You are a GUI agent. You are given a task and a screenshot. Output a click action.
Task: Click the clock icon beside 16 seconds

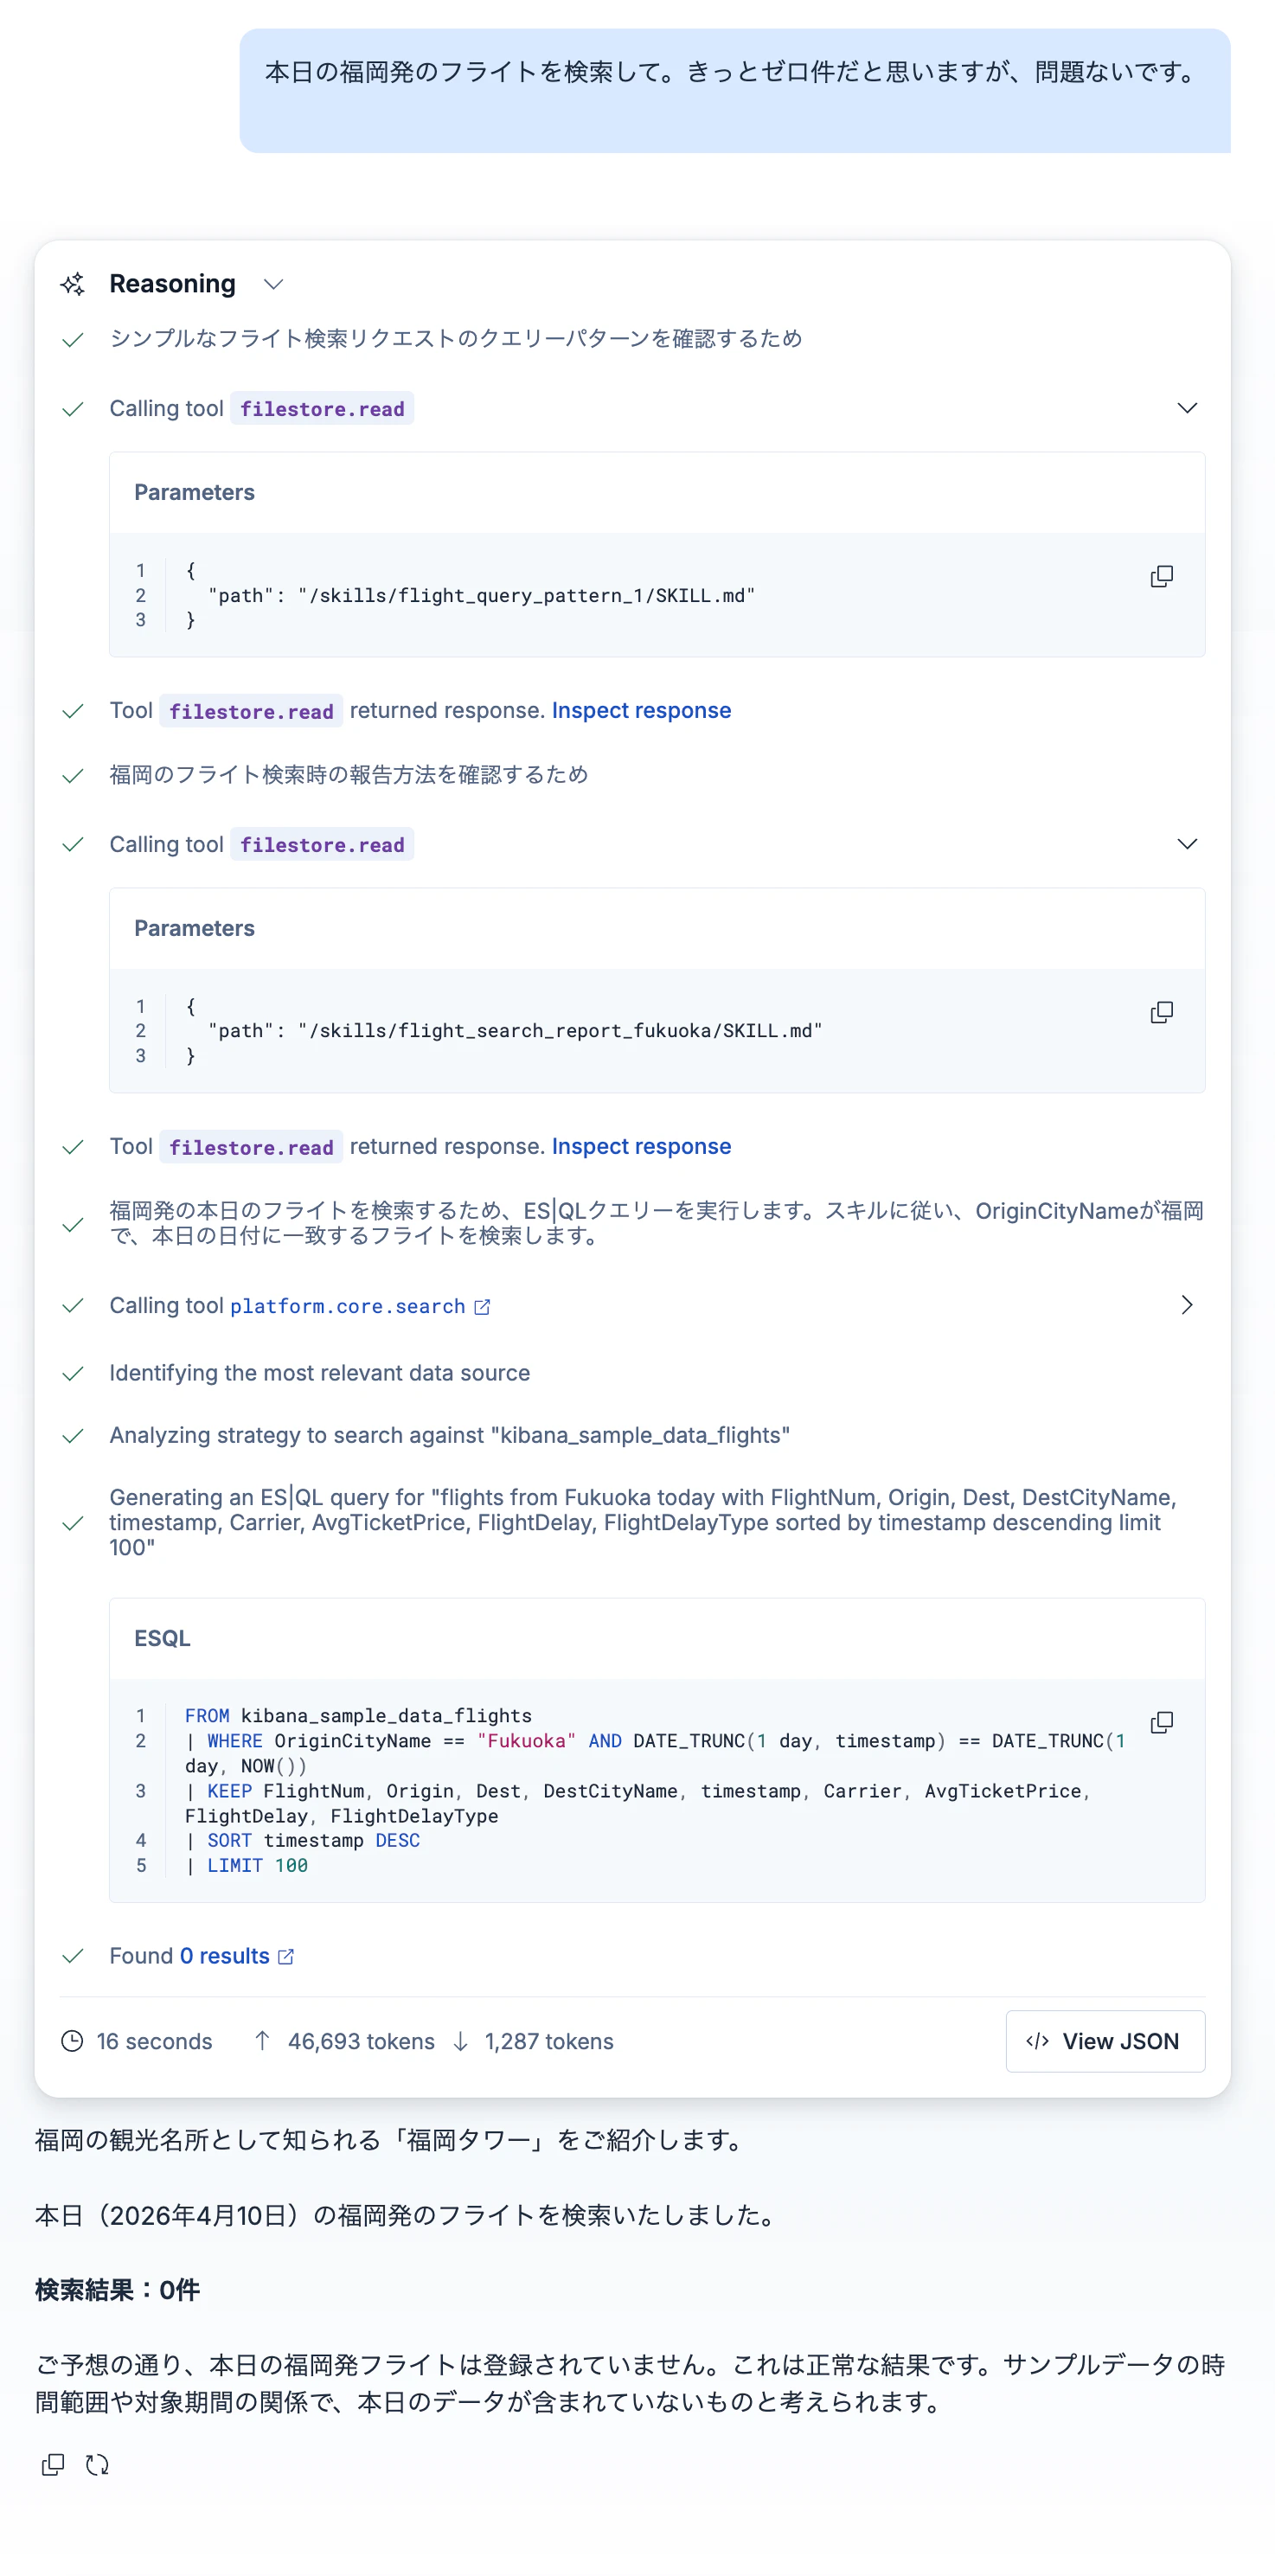pos(72,2041)
